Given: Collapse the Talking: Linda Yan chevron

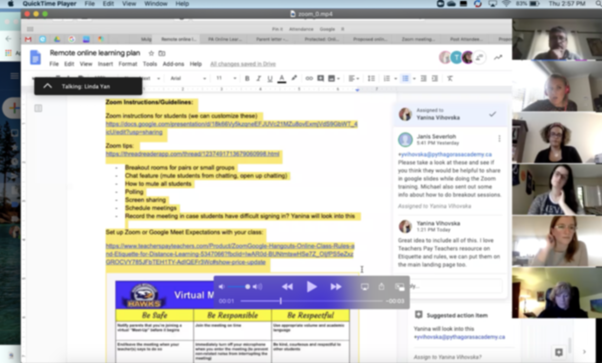Looking at the screenshot, I should click(x=48, y=86).
